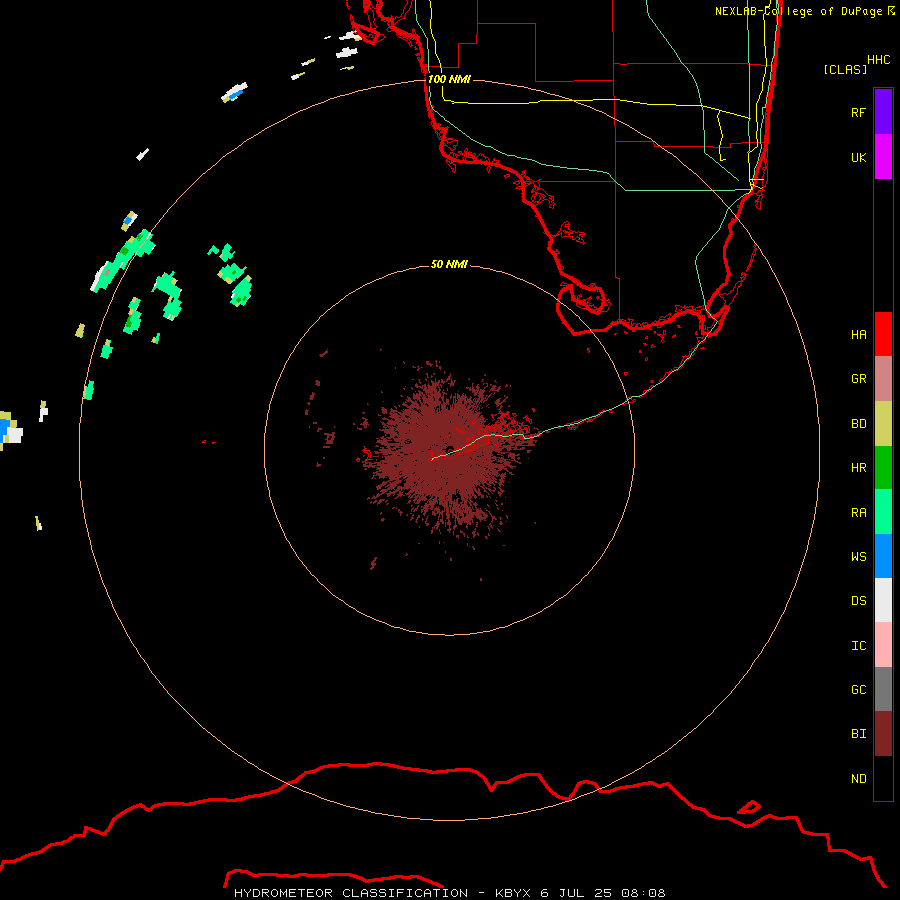Click the '[CLAS]' units label
Screen dimensions: 900x900
(845, 69)
